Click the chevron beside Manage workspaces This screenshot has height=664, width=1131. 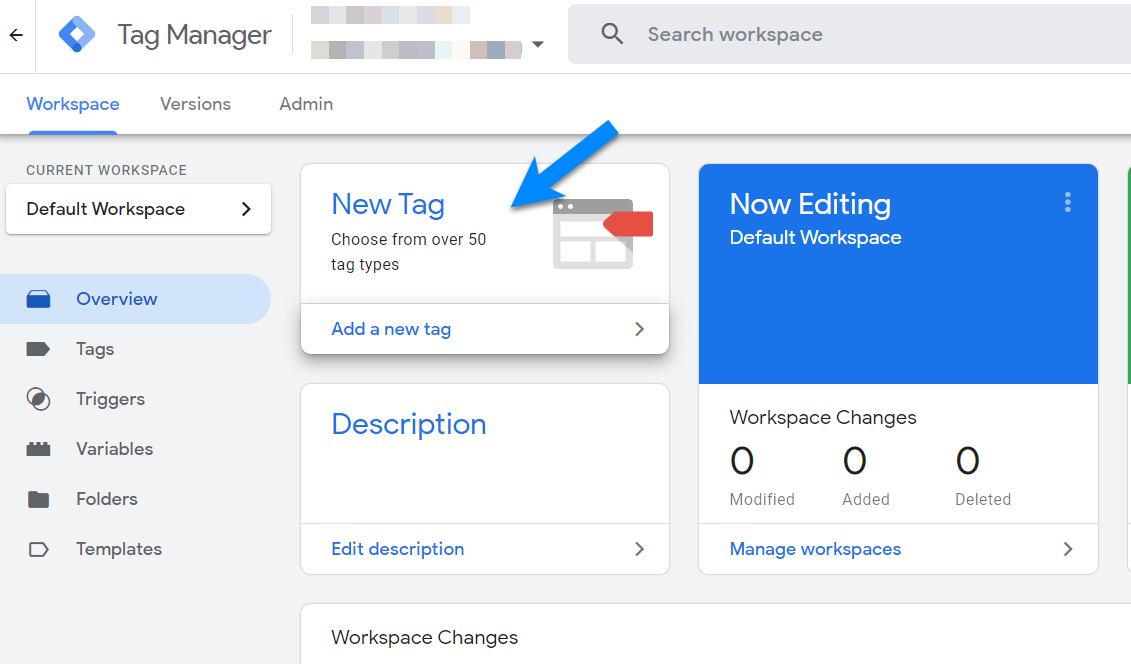(x=1067, y=549)
